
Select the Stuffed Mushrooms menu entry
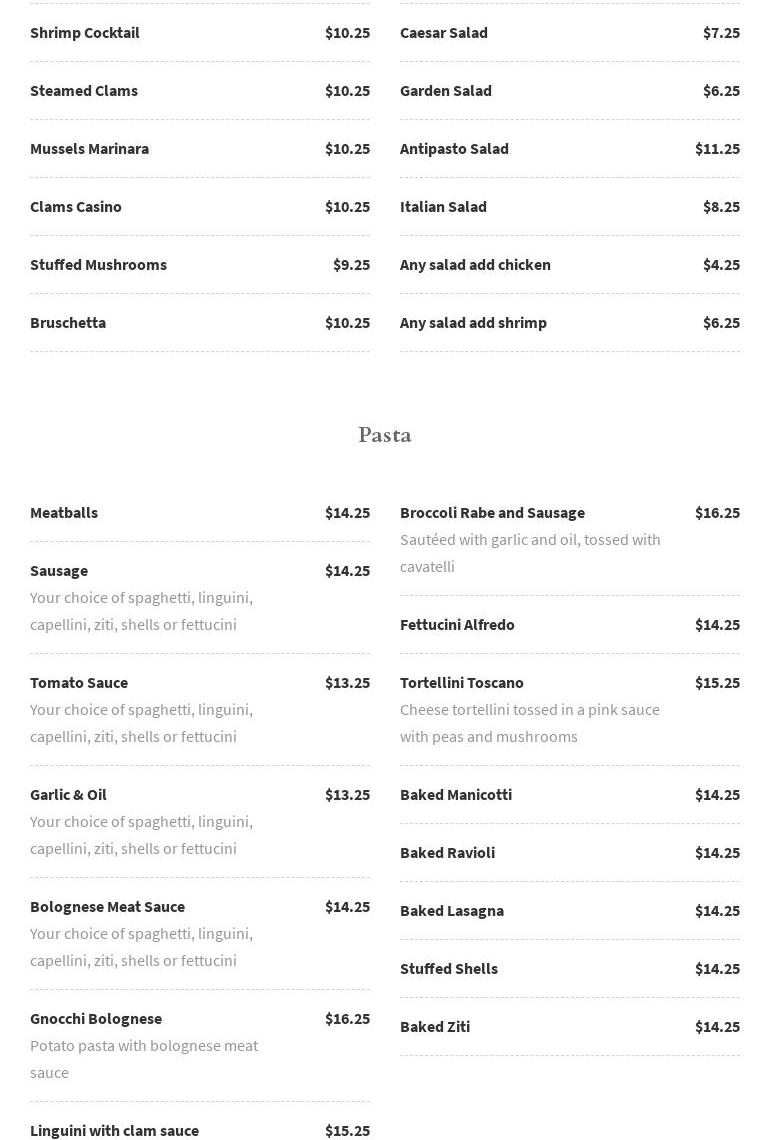pyautogui.click(x=98, y=265)
